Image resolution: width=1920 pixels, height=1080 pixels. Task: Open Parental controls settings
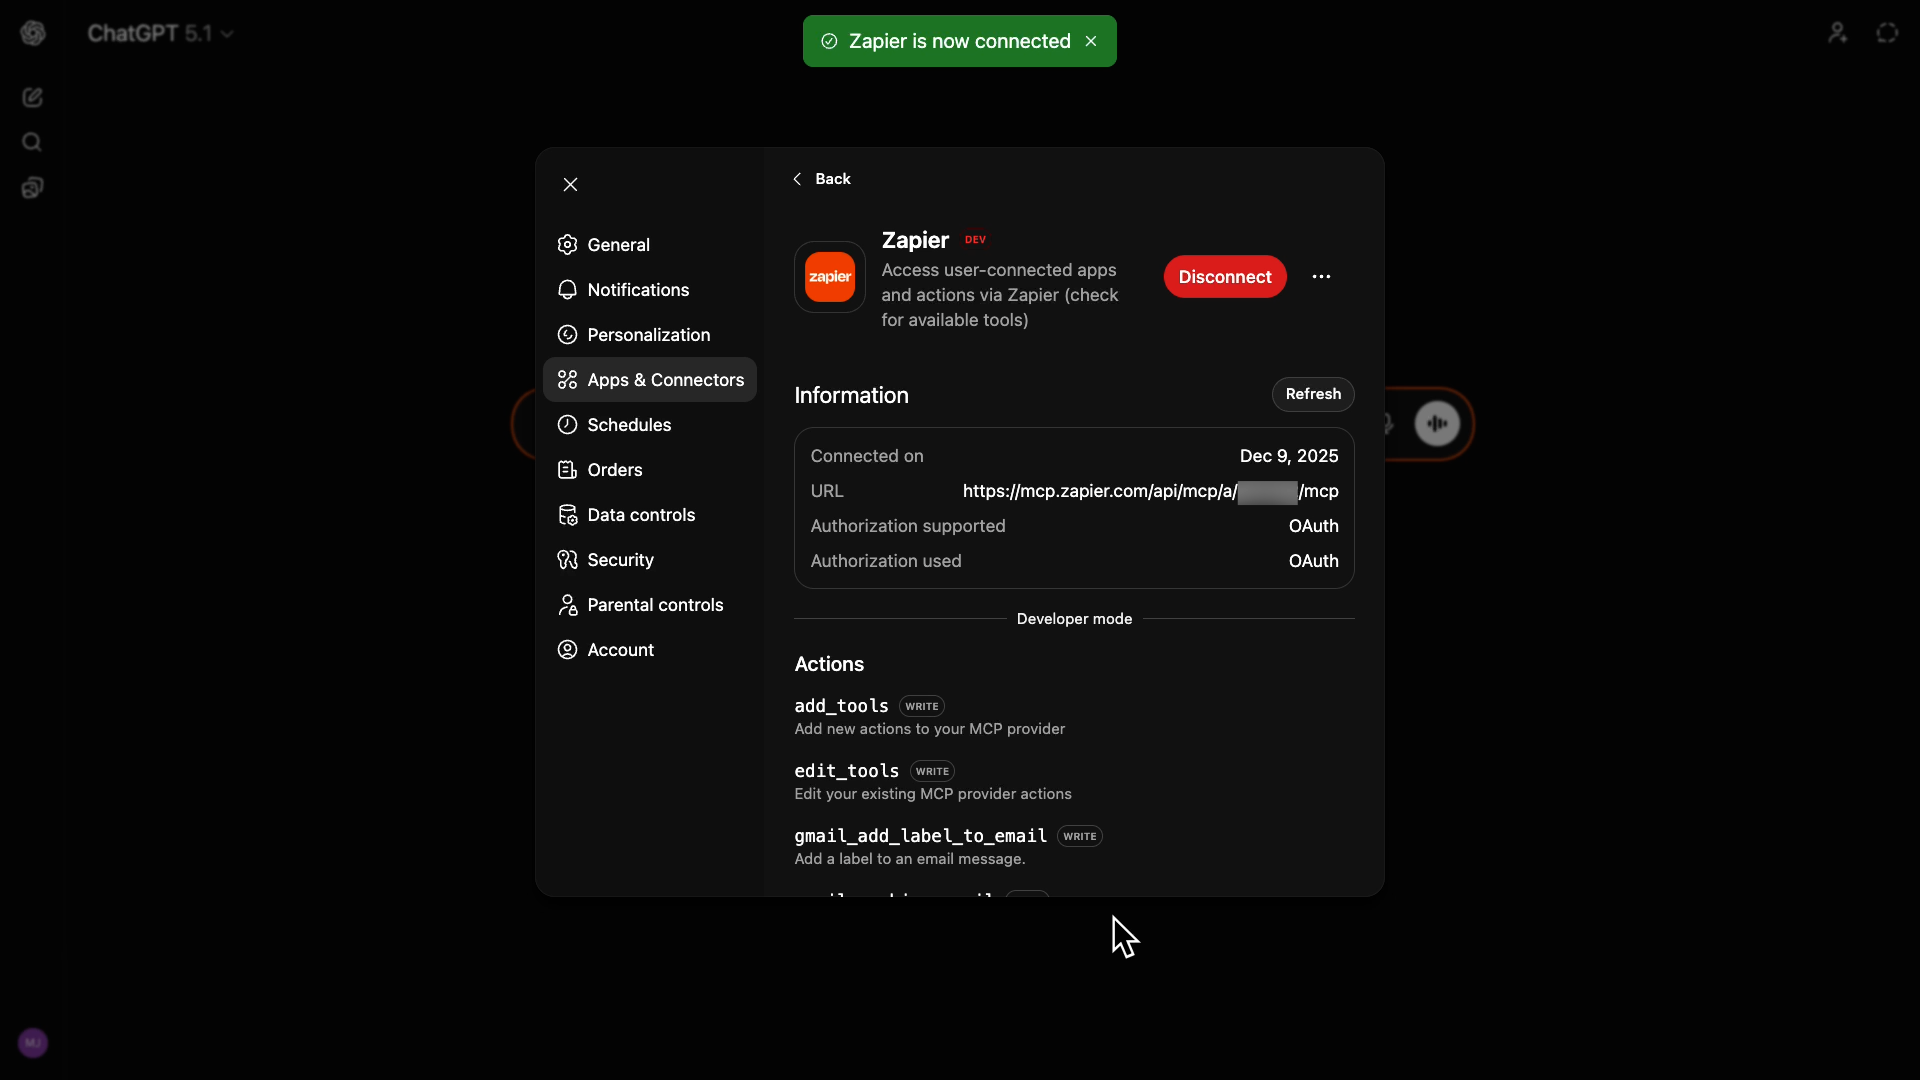pos(654,605)
